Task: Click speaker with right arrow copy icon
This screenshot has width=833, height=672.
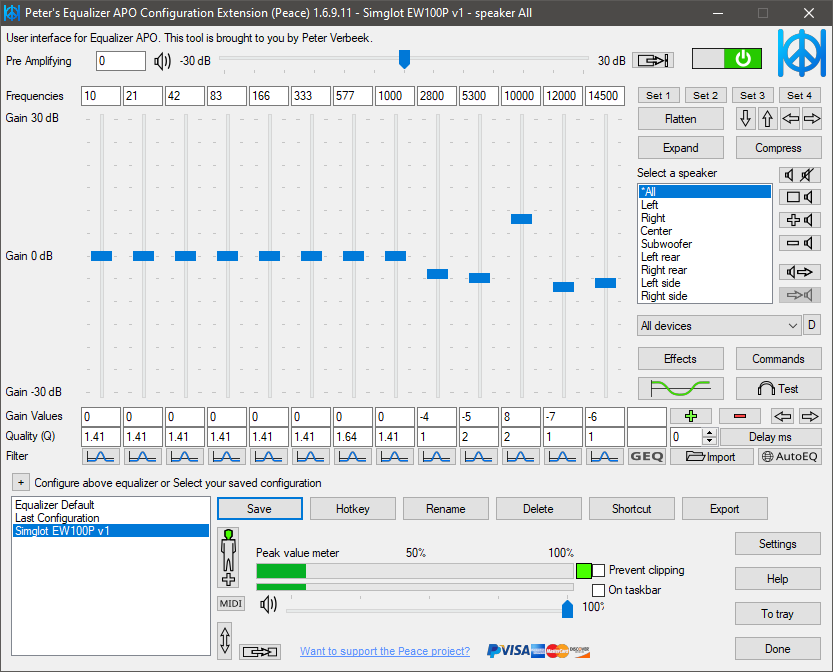Action: point(800,272)
